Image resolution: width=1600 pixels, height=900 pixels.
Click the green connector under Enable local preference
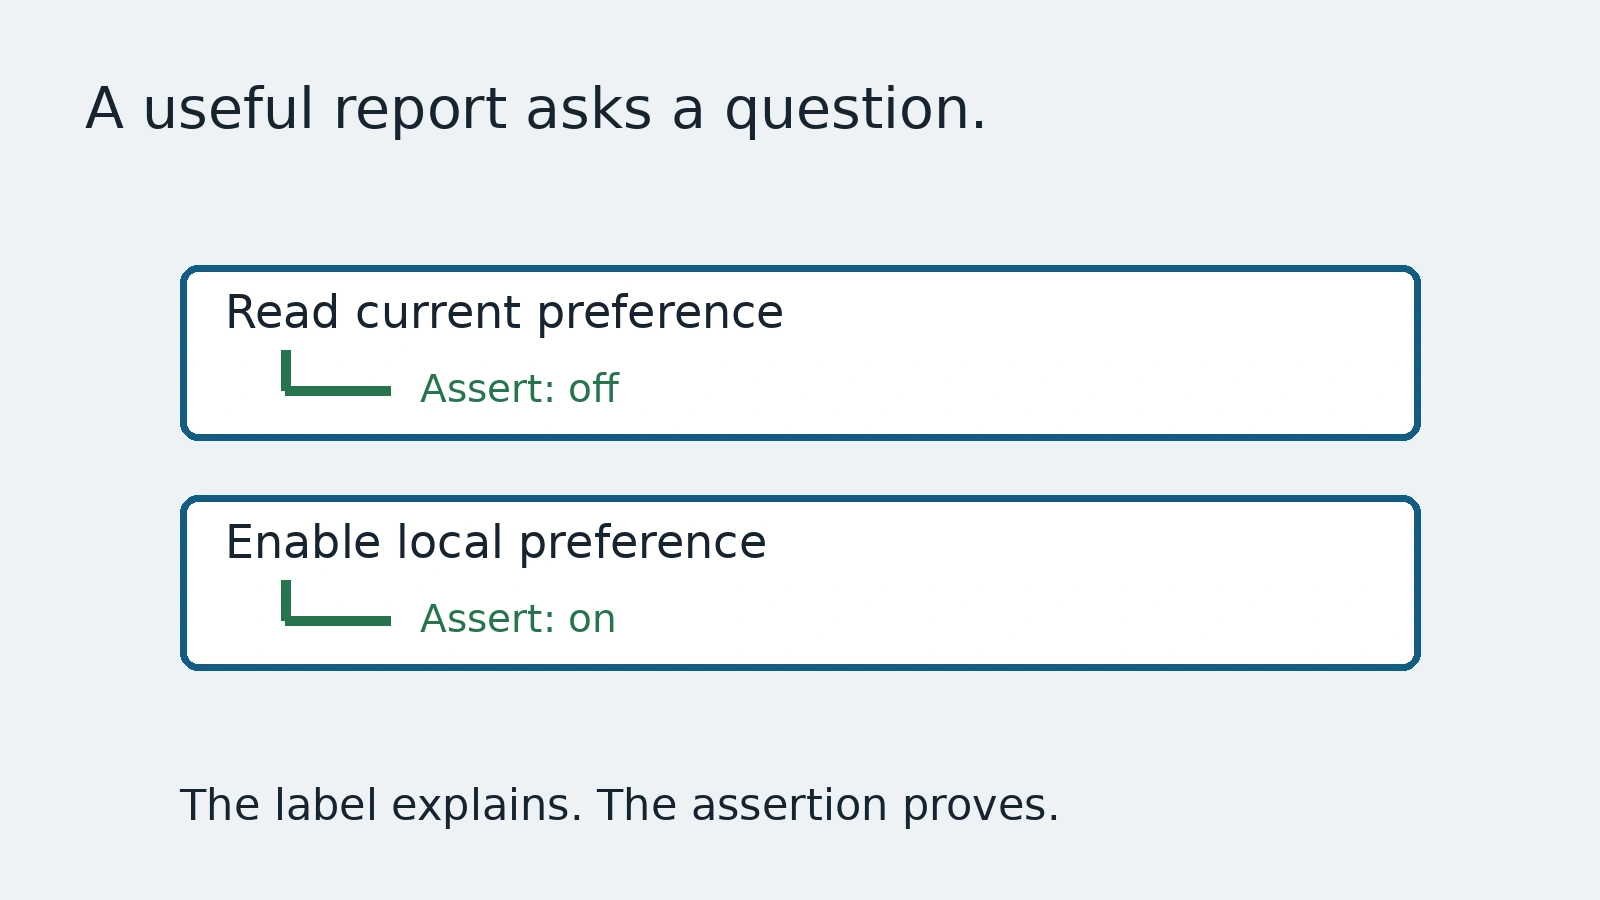(x=336, y=604)
